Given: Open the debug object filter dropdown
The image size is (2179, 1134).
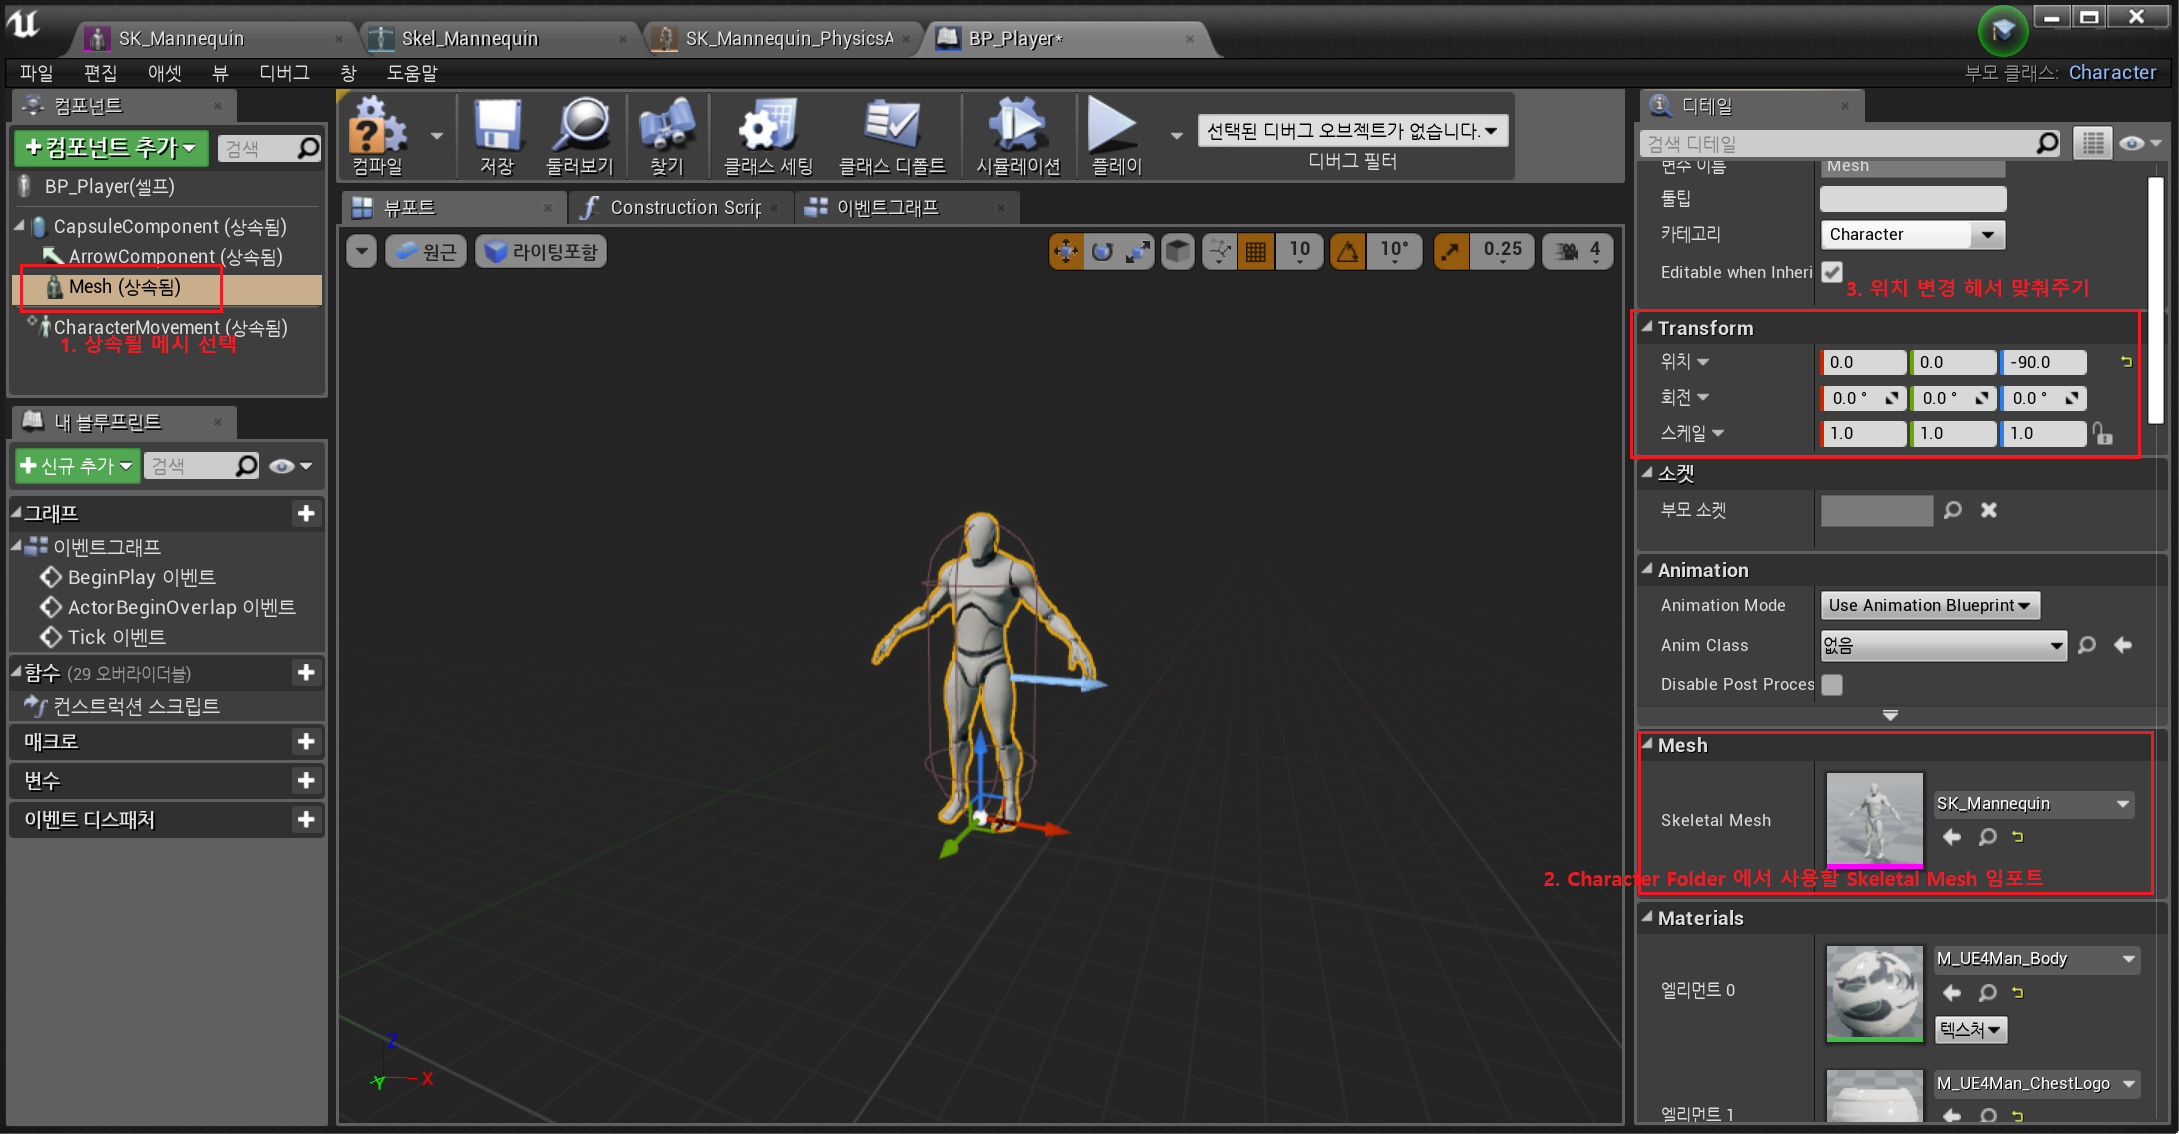Looking at the screenshot, I should 1352,131.
